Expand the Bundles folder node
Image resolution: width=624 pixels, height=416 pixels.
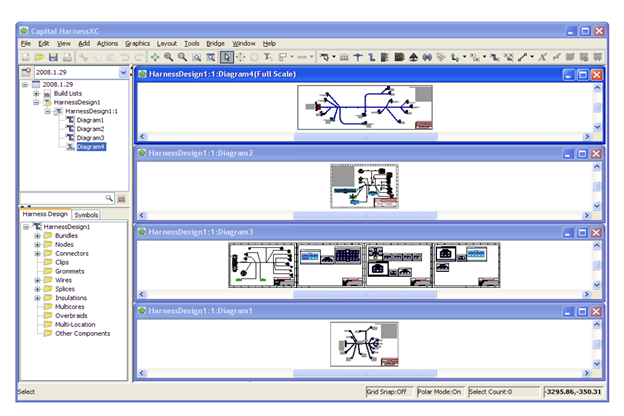[37, 236]
